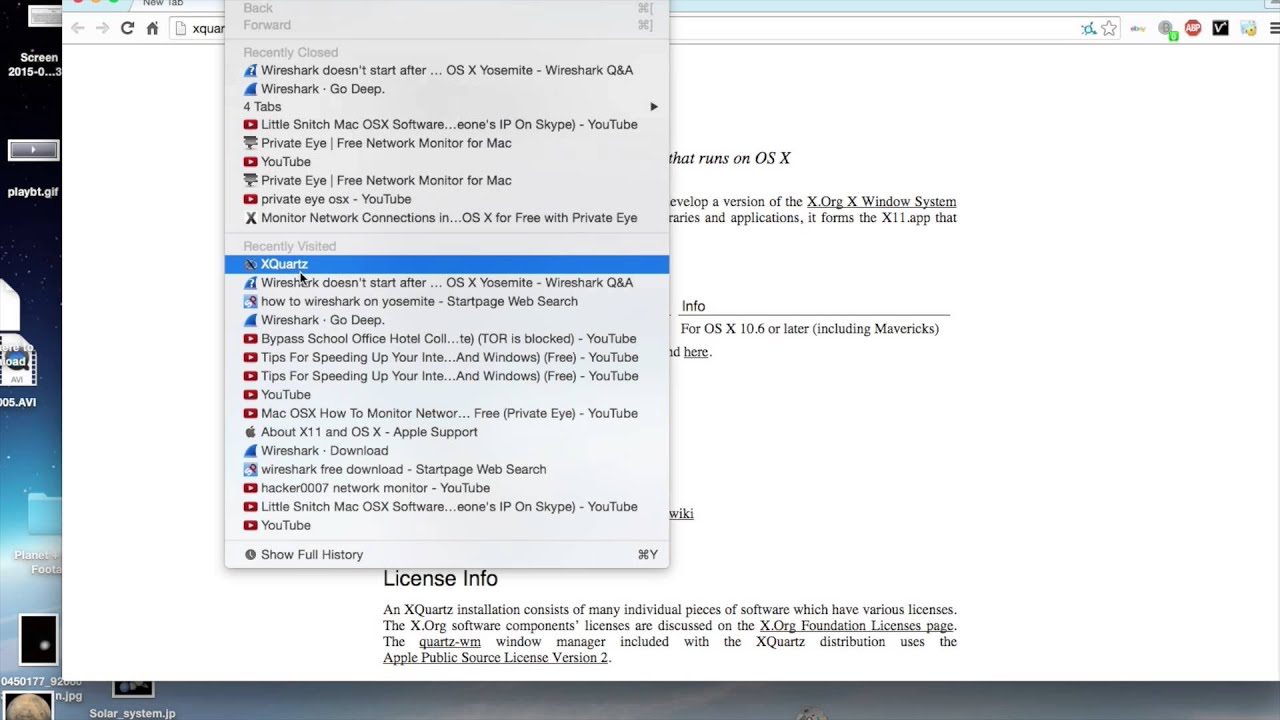Click the License Info heading
This screenshot has width=1280, height=720.
pos(440,579)
